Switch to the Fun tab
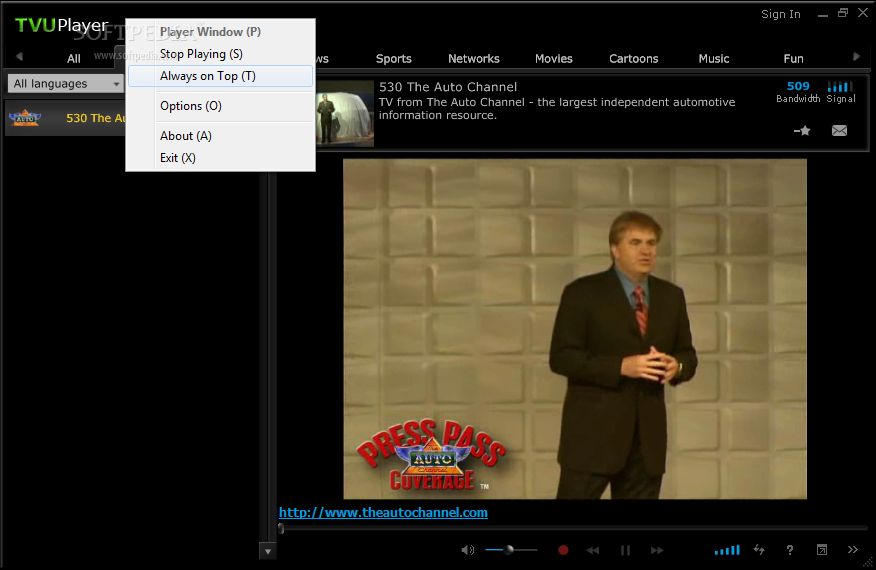Screen dimensions: 876x570 click(x=793, y=59)
